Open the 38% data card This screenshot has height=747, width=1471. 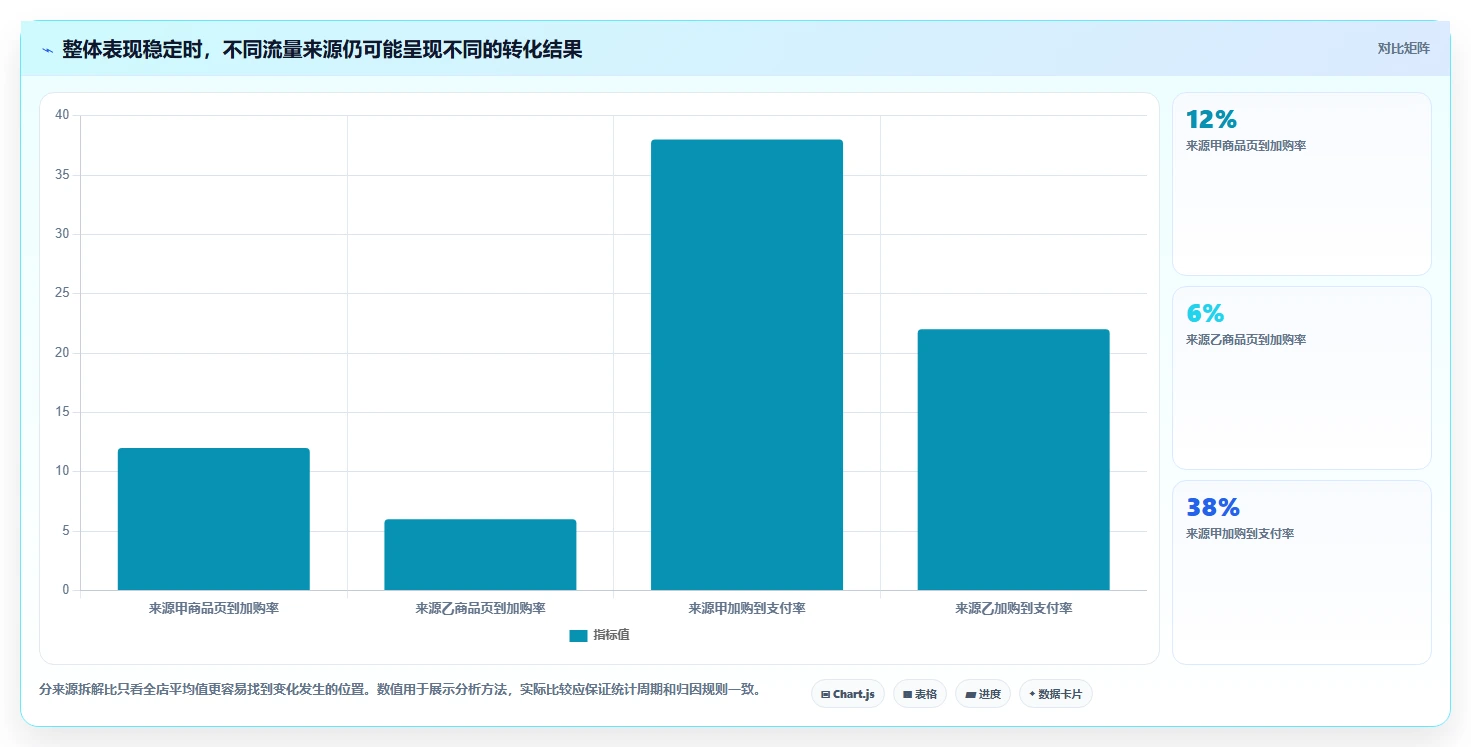point(1301,572)
